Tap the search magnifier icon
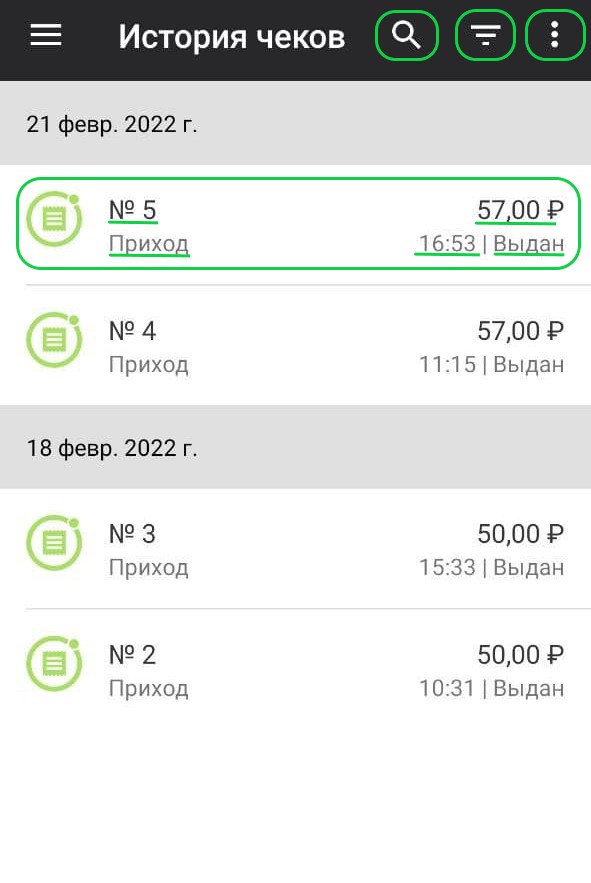The image size is (591, 883). point(406,35)
